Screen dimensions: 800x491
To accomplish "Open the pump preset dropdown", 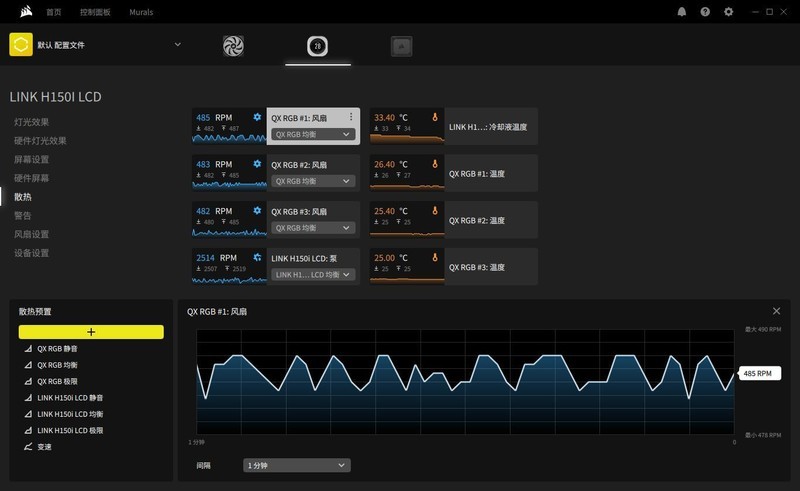I will [x=313, y=275].
